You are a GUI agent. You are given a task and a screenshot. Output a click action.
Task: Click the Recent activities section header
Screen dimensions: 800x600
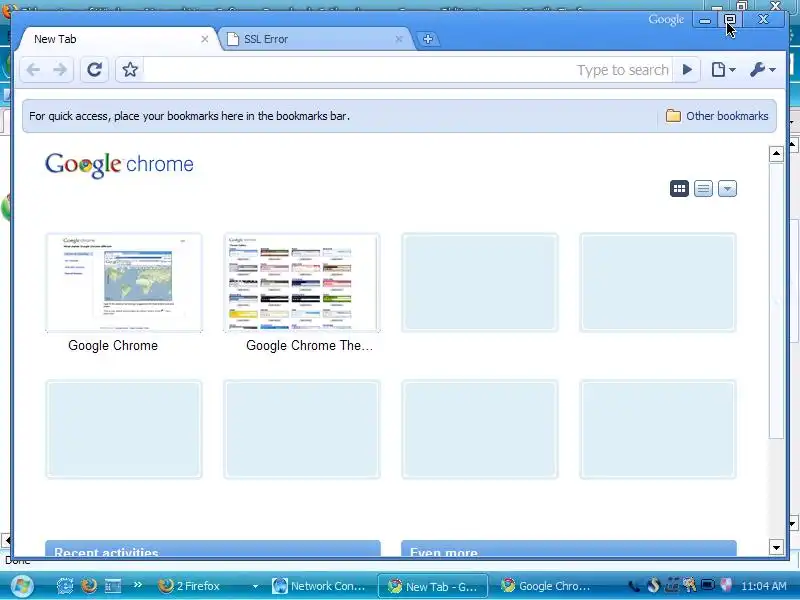point(213,548)
